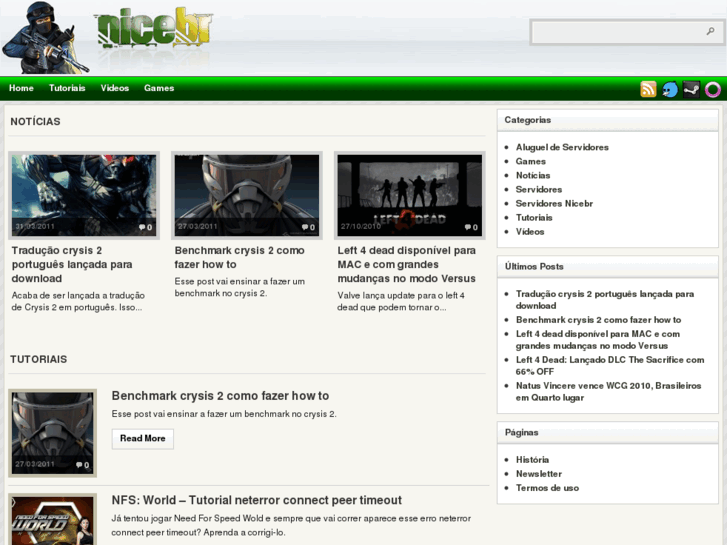Open the Benchmark thumbnail in Tutoriais section

click(x=52, y=433)
